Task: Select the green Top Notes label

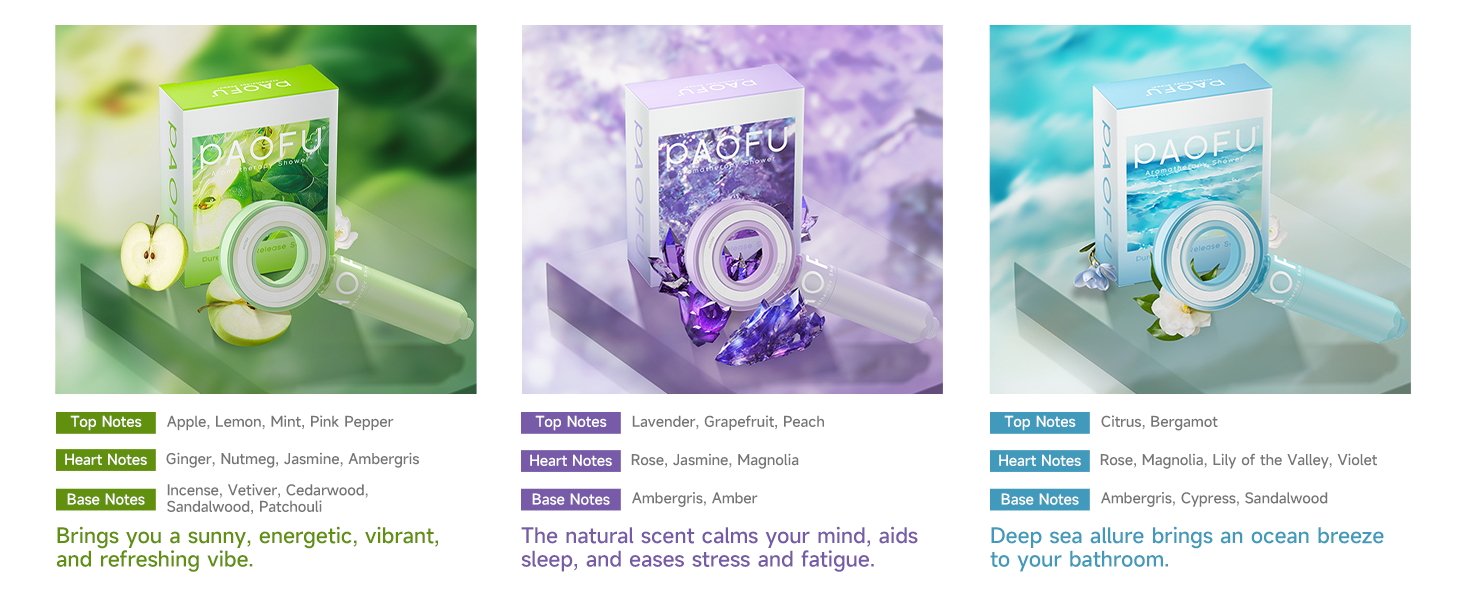Action: [106, 422]
